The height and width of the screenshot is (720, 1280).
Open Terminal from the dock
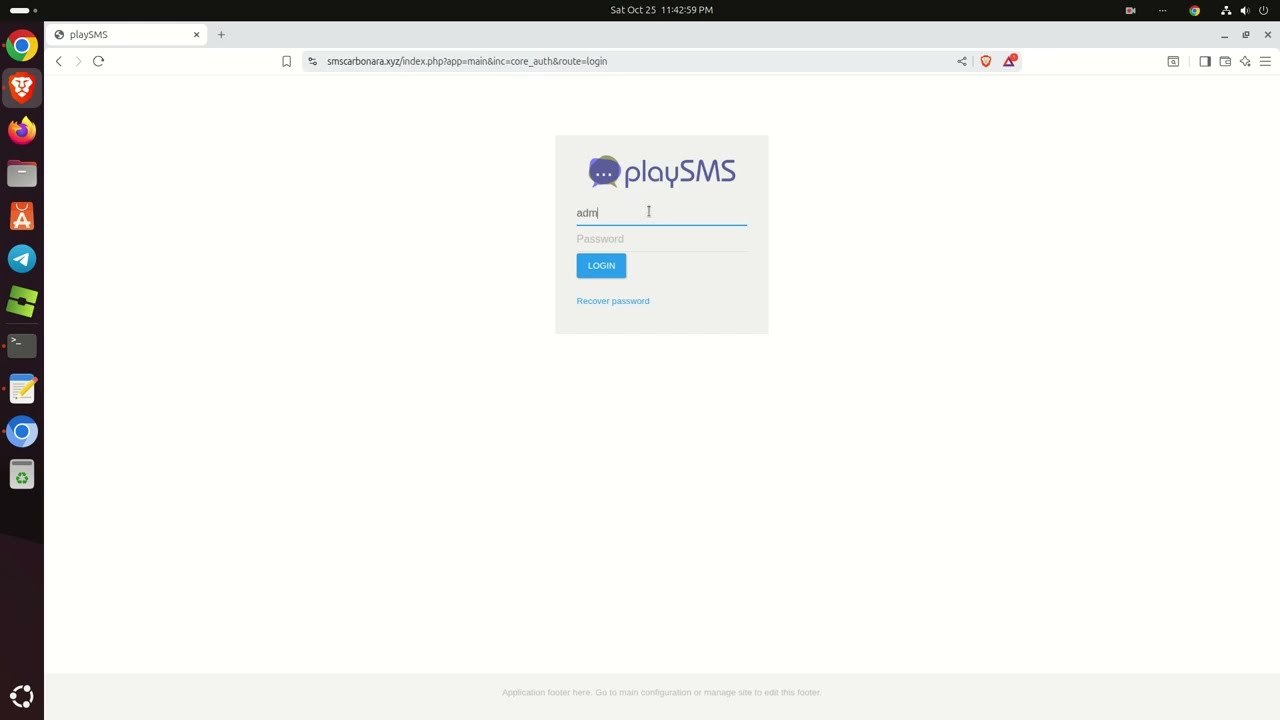point(22,345)
